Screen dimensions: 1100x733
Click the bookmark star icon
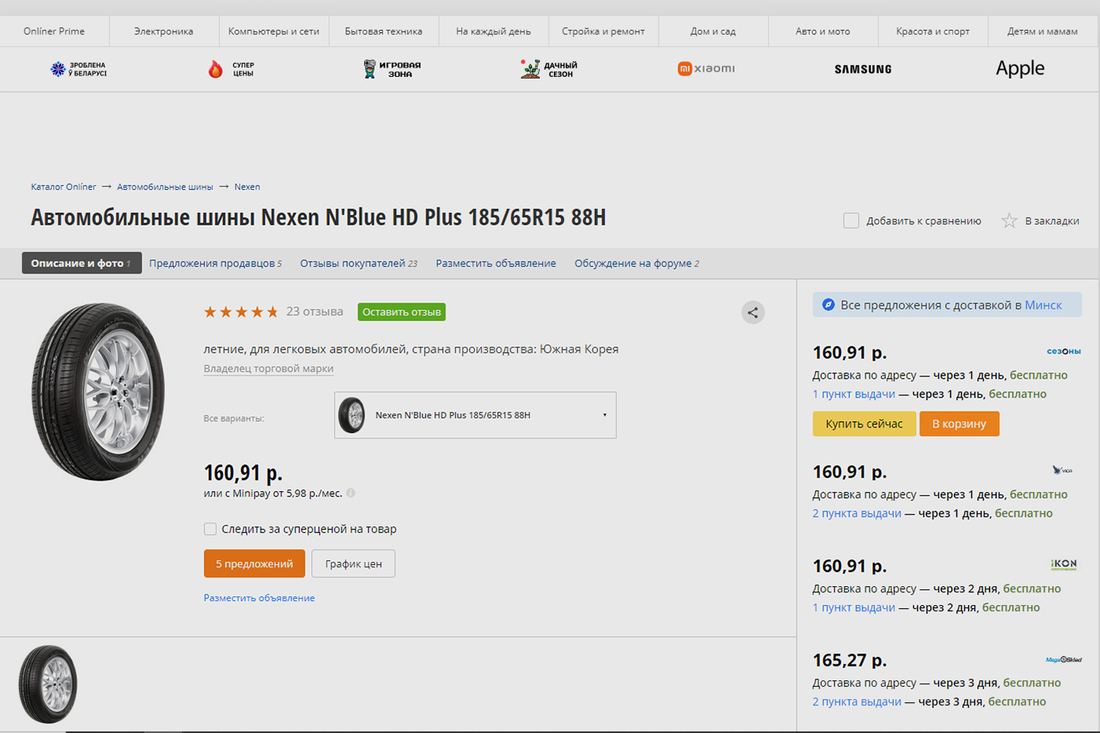coord(1009,221)
